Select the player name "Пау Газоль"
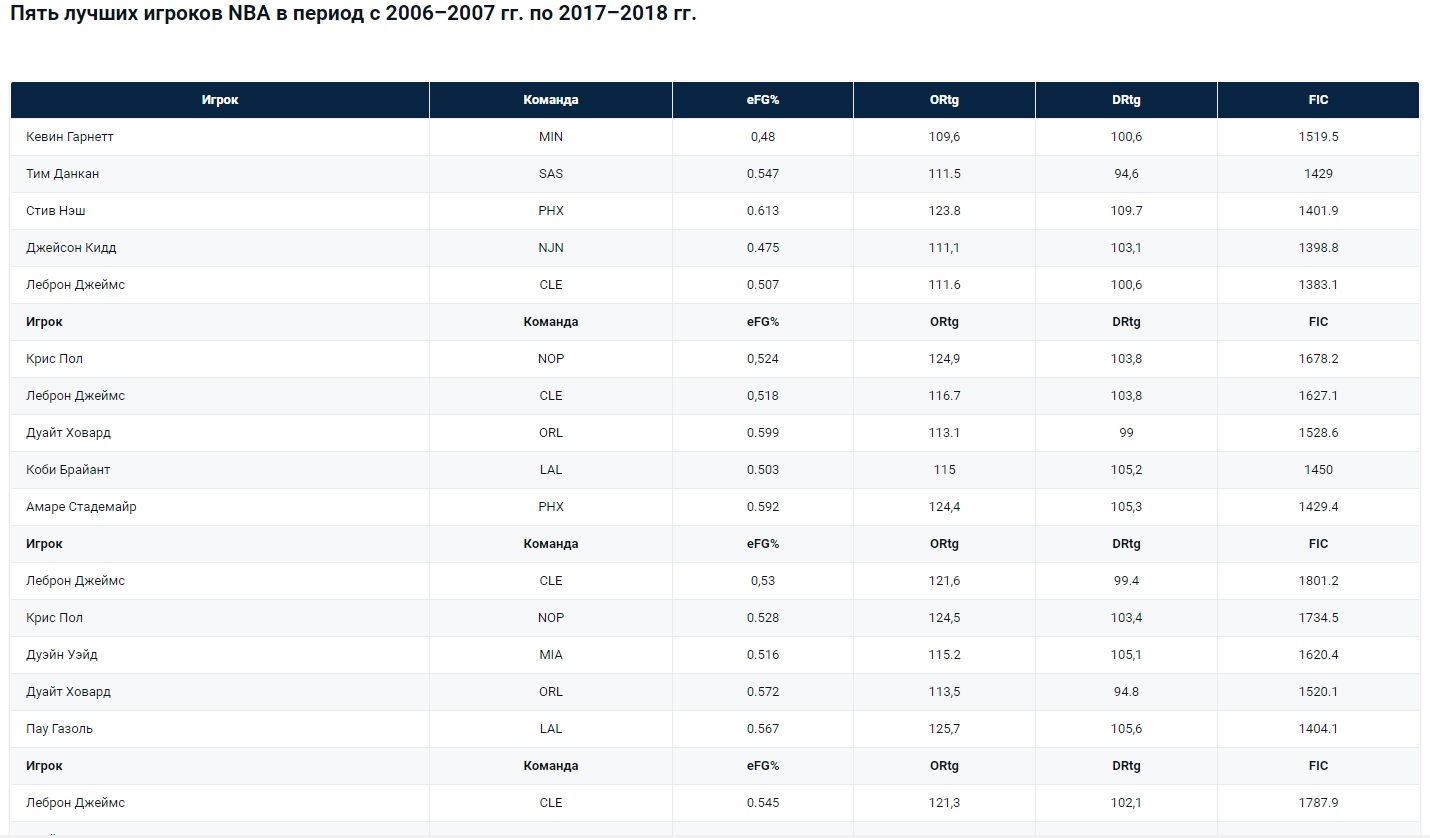 tap(59, 729)
